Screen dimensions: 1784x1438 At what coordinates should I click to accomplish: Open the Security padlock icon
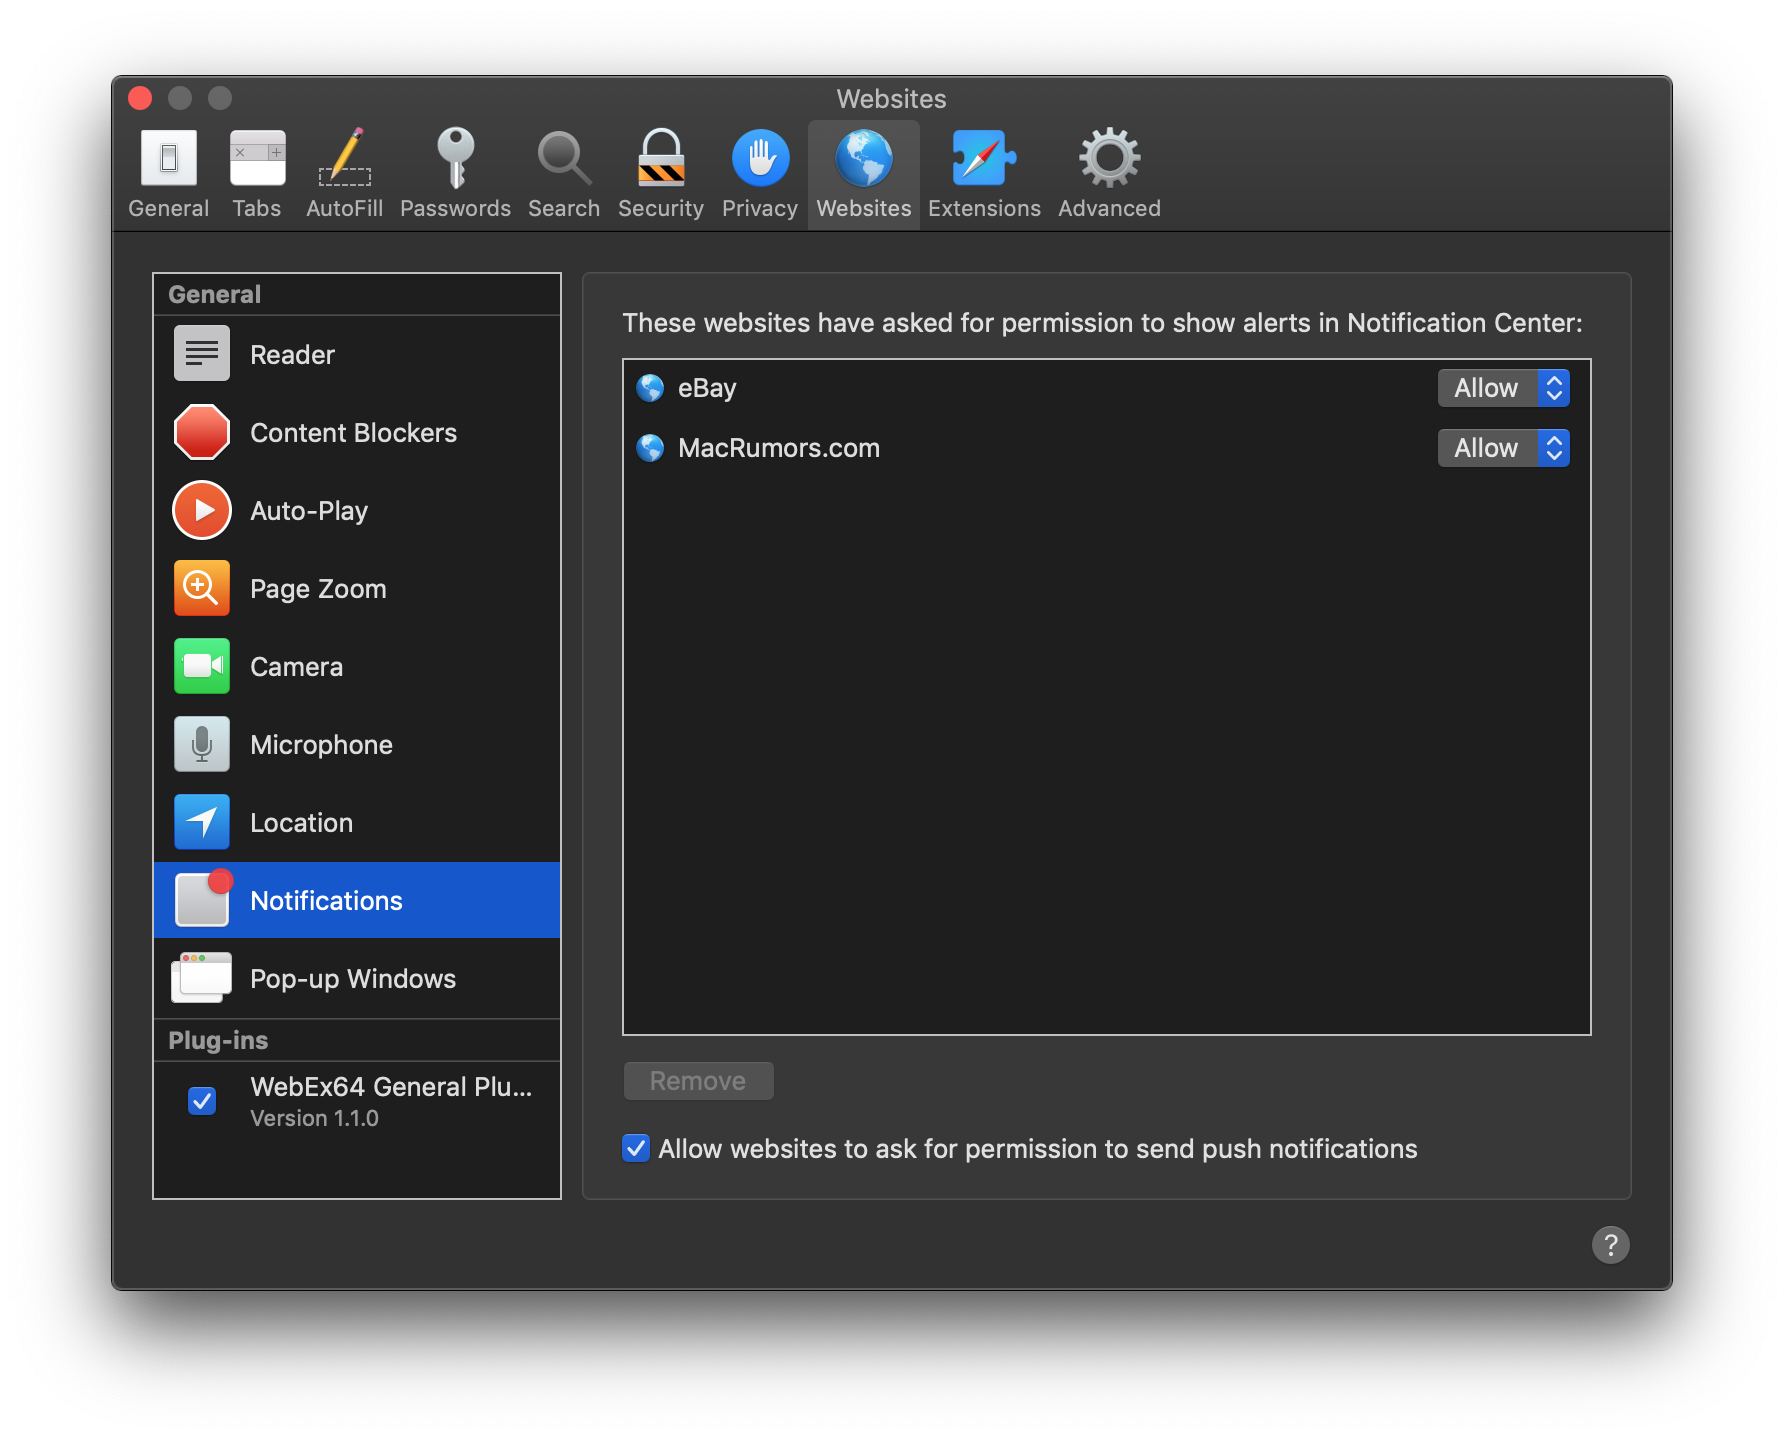661,158
